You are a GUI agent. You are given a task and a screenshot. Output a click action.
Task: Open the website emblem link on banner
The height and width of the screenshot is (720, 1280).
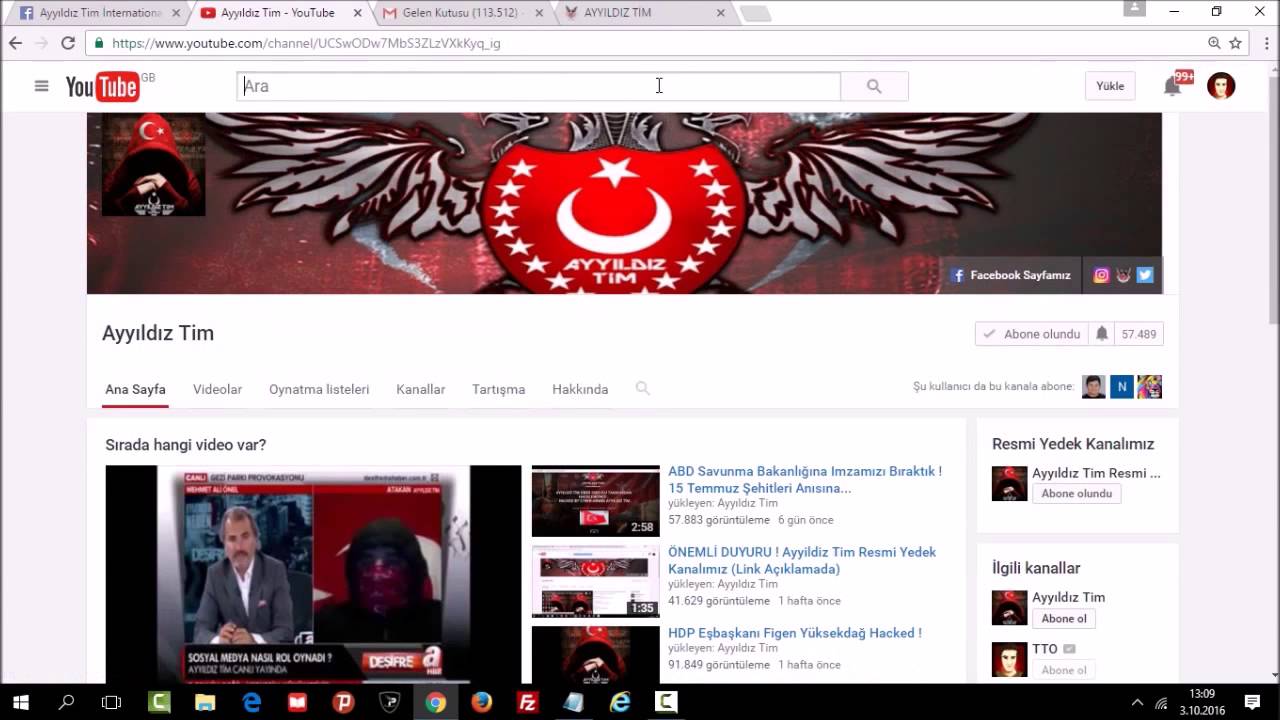(x=1123, y=275)
